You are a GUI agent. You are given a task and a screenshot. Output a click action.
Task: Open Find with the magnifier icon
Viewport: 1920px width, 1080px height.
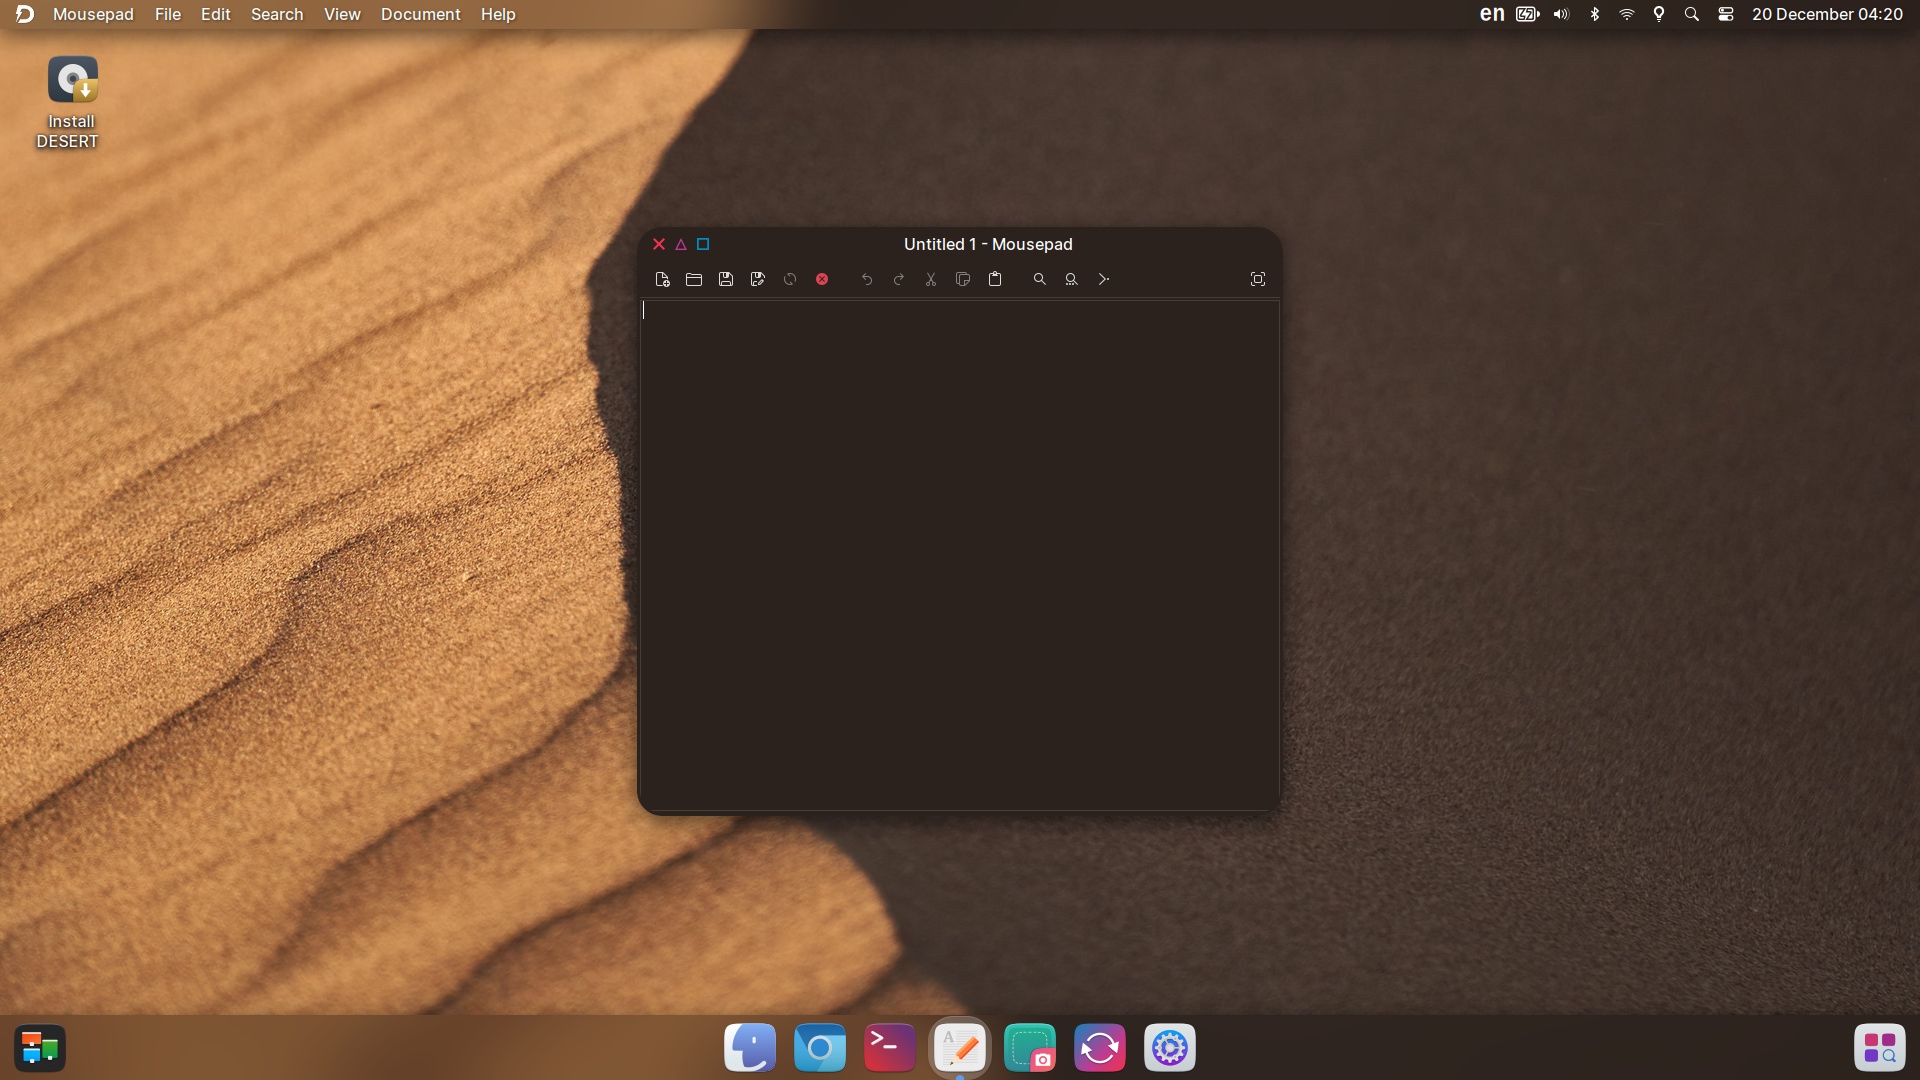(1040, 279)
